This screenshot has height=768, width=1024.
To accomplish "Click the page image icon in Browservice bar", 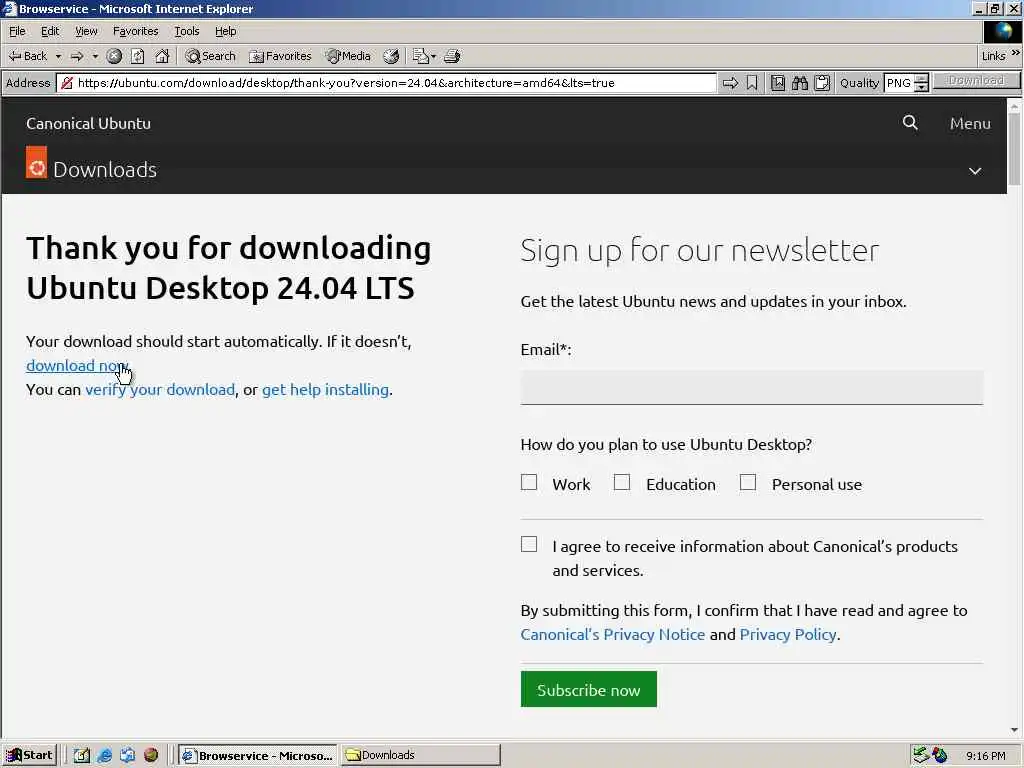I will pos(778,83).
